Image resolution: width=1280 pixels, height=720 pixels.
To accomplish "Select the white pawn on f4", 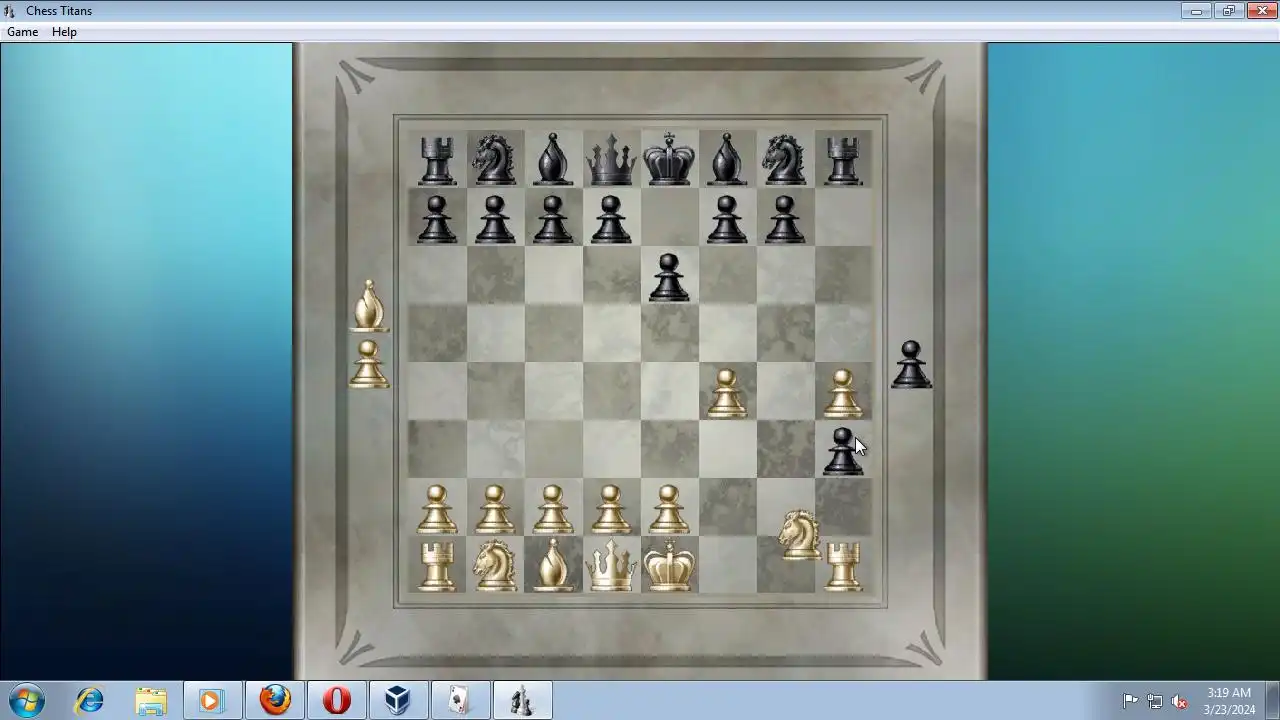I will point(727,393).
